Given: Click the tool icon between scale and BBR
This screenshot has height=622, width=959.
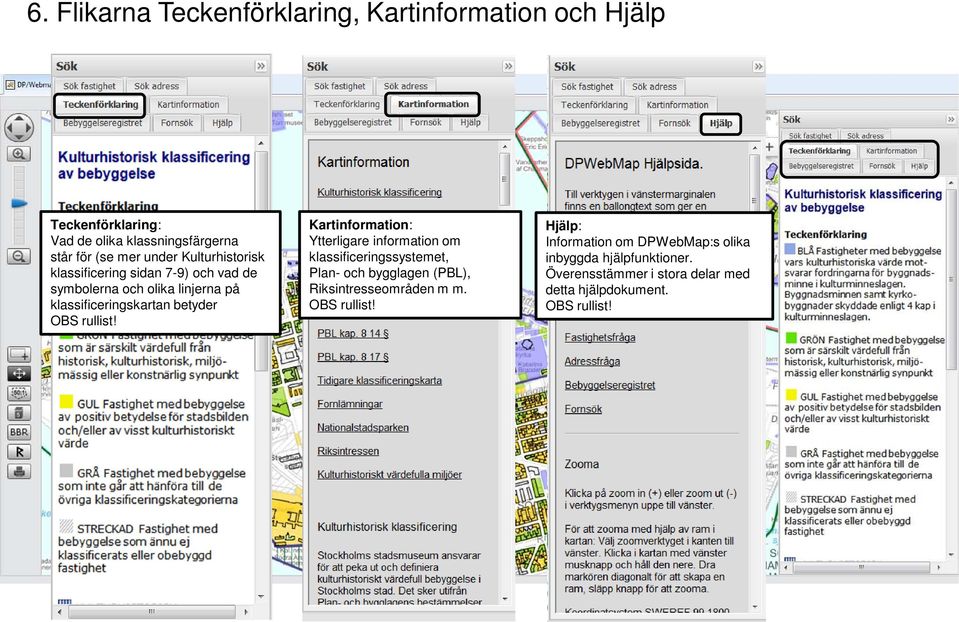Looking at the screenshot, I should 19,413.
